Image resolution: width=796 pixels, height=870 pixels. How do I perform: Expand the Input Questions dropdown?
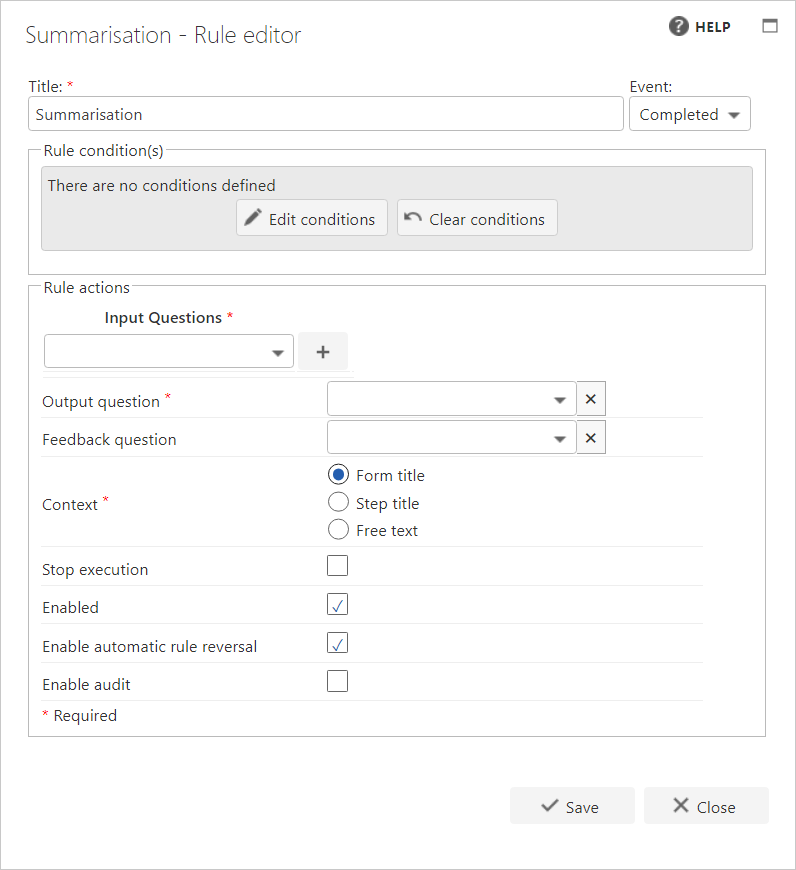(x=169, y=351)
